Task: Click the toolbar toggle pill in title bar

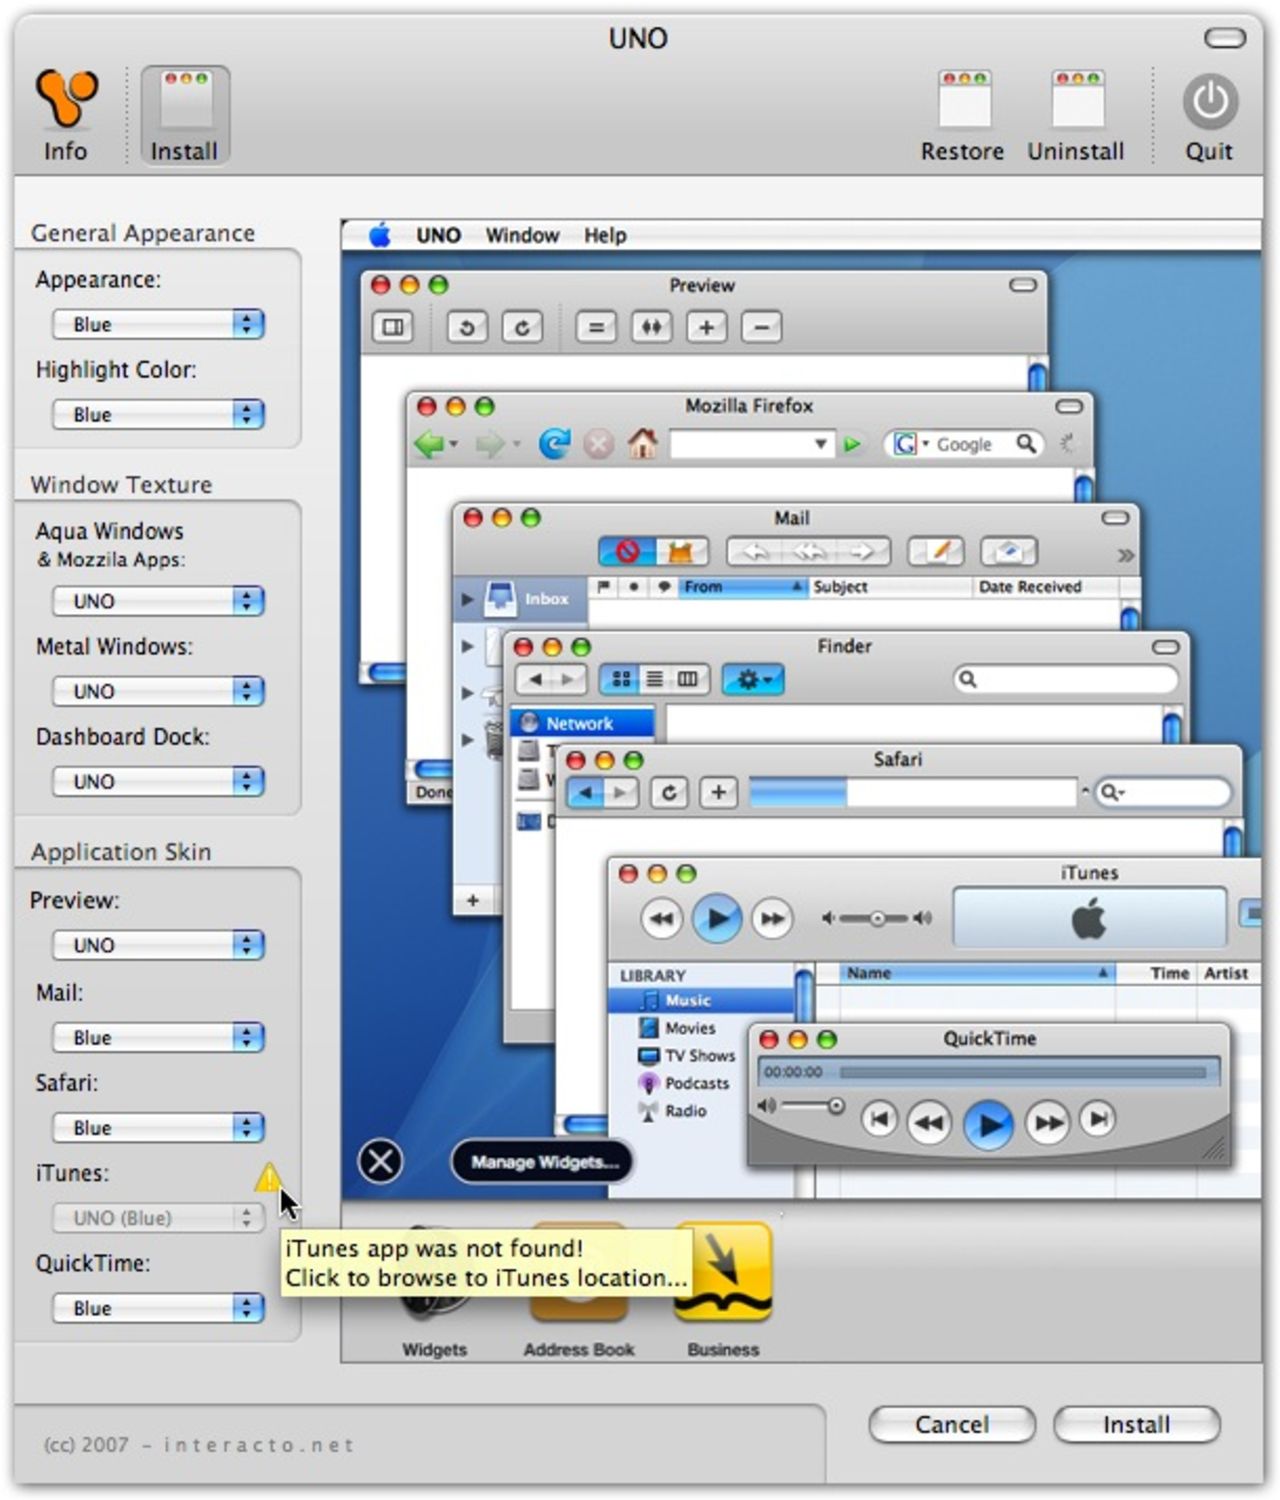Action: pyautogui.click(x=1224, y=39)
